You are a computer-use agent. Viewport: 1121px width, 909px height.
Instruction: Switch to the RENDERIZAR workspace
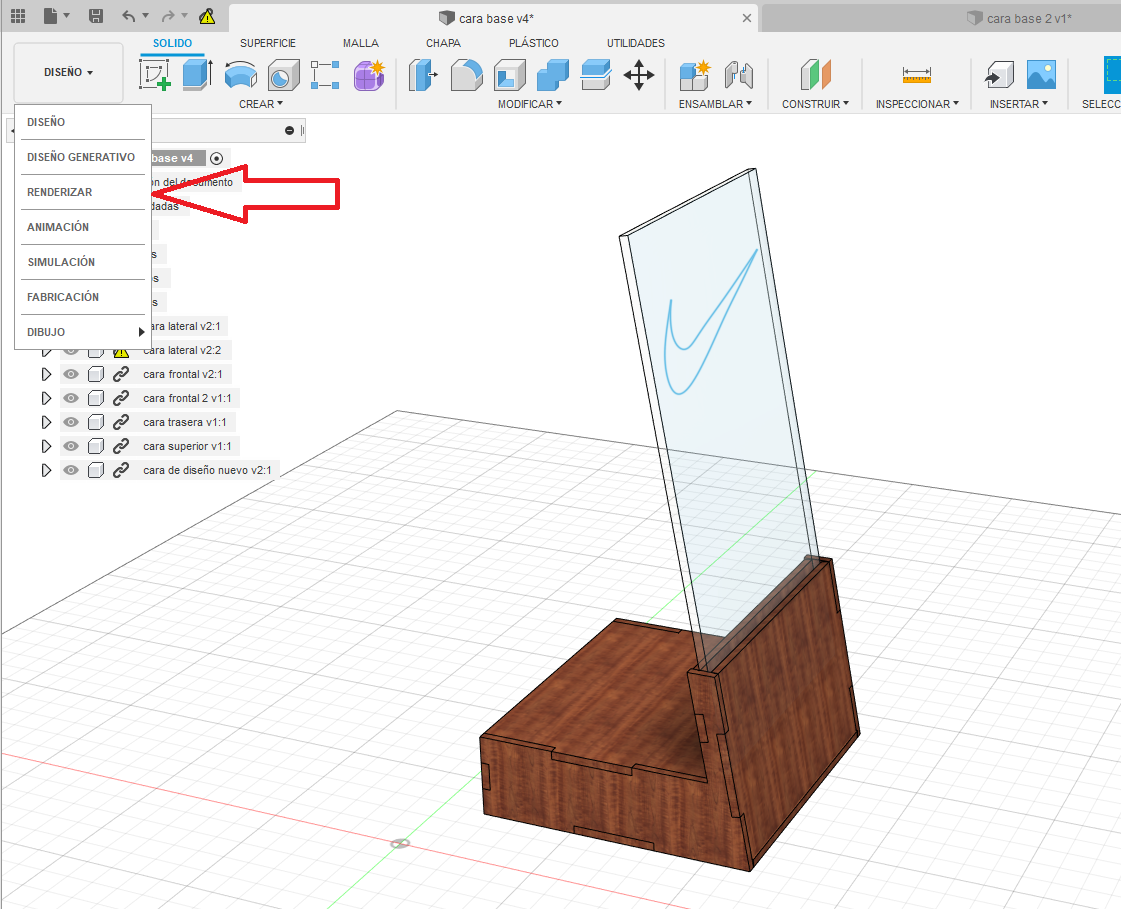[82, 192]
